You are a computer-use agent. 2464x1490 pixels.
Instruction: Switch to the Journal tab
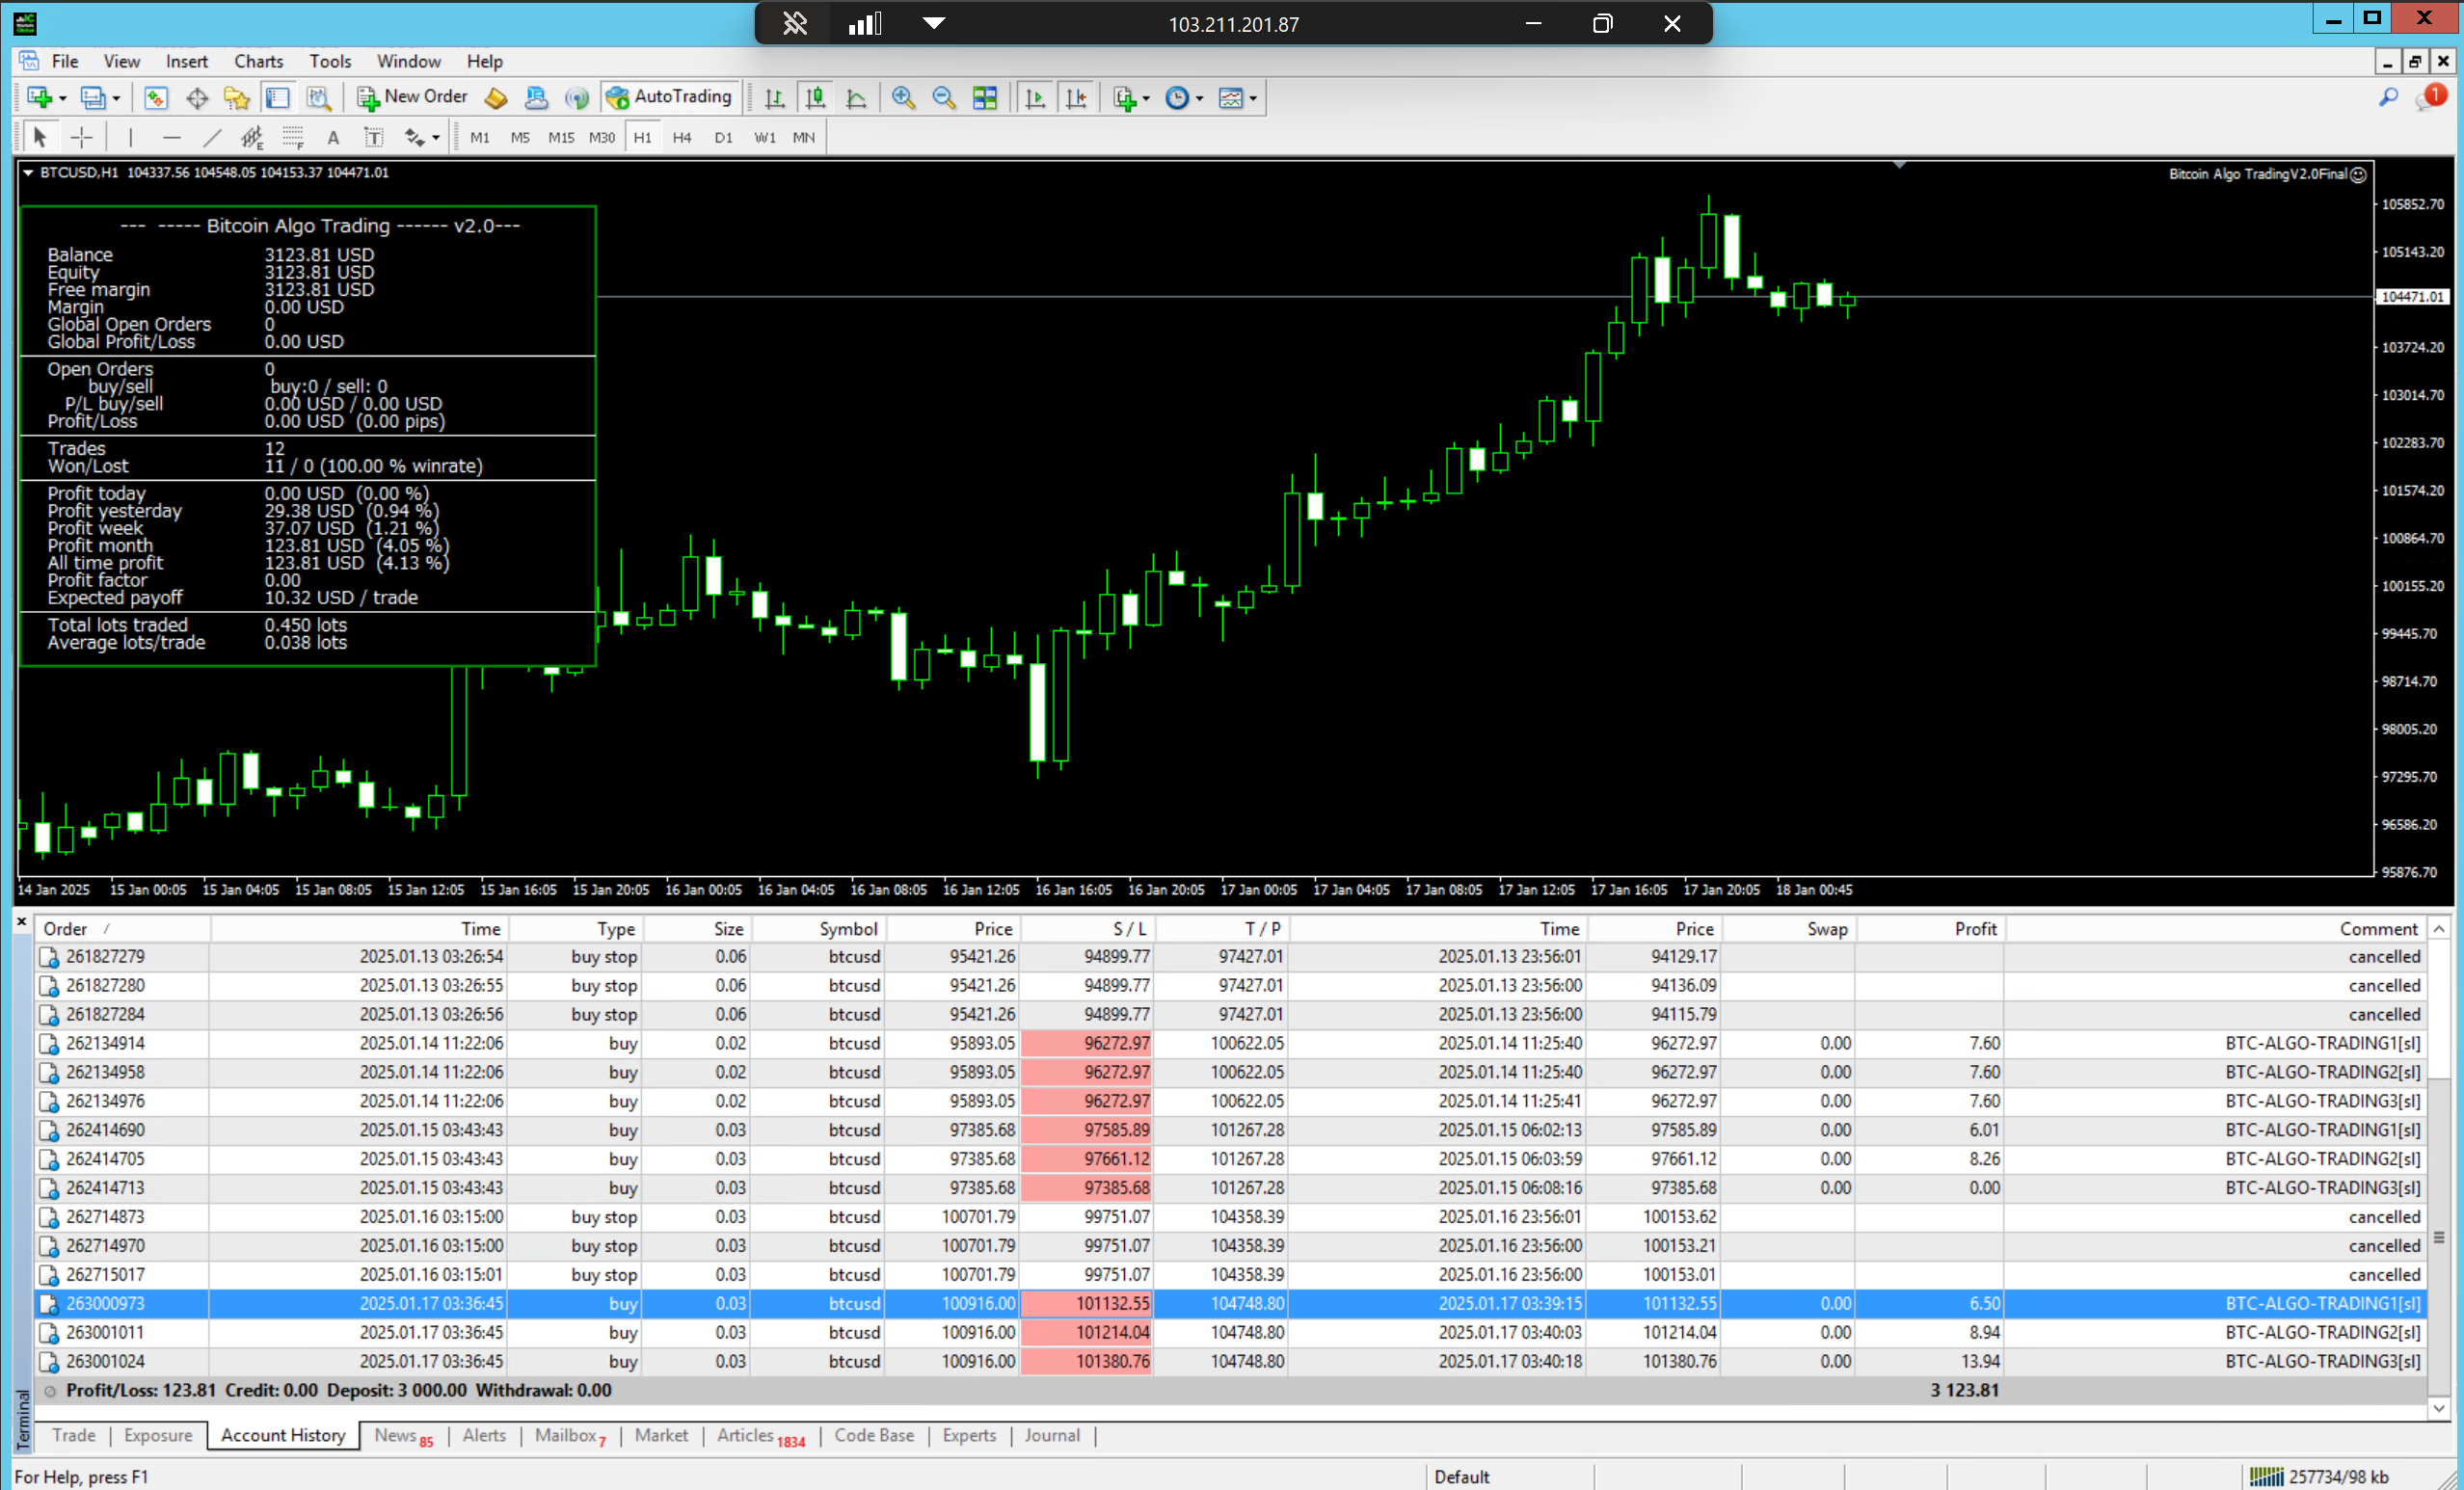1051,1435
